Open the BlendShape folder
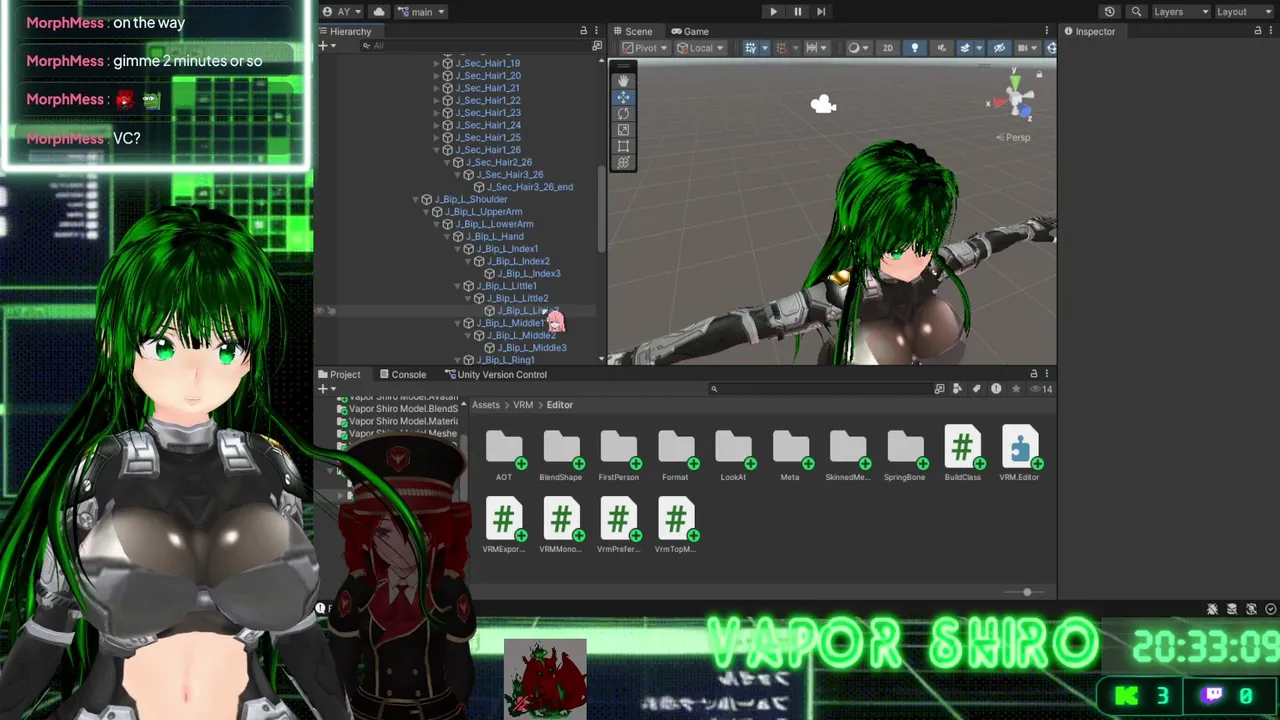The image size is (1280, 720). click(561, 455)
